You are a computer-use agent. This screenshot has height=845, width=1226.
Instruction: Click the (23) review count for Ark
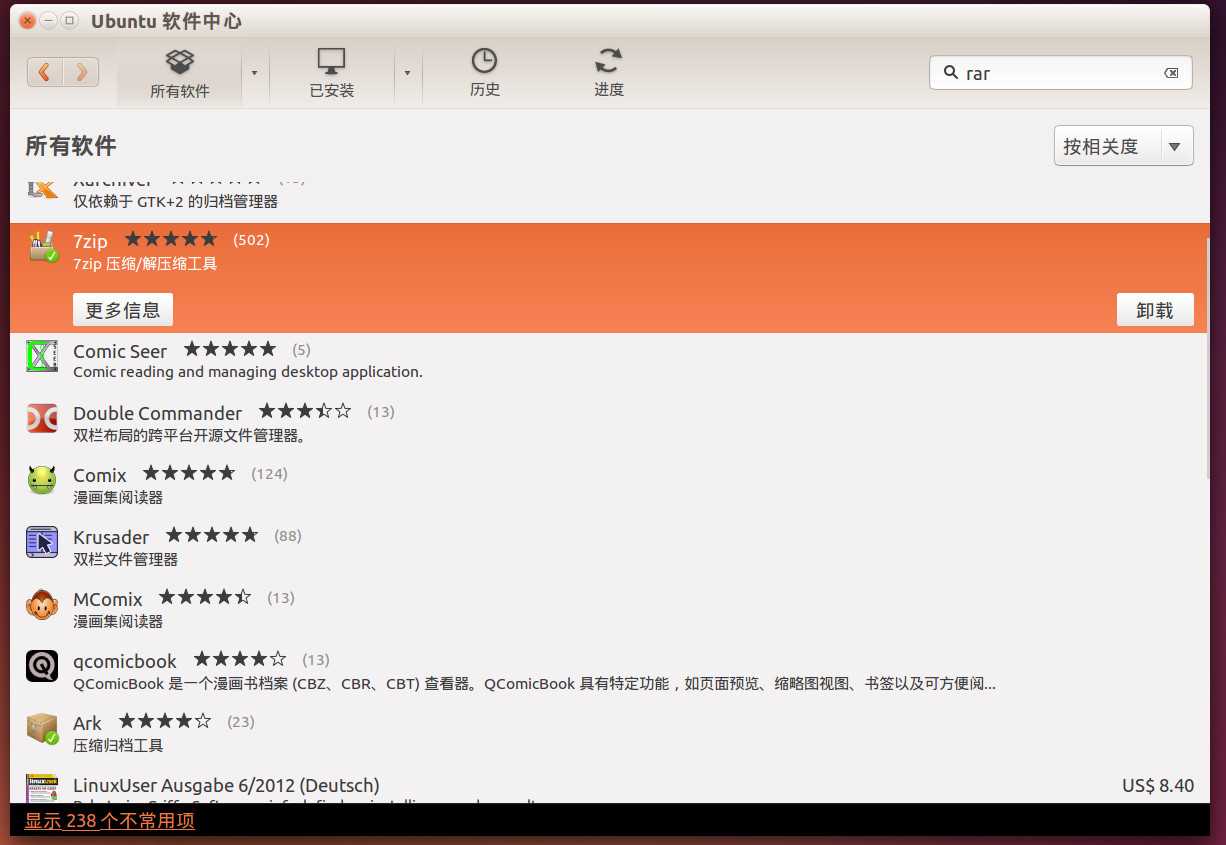241,721
